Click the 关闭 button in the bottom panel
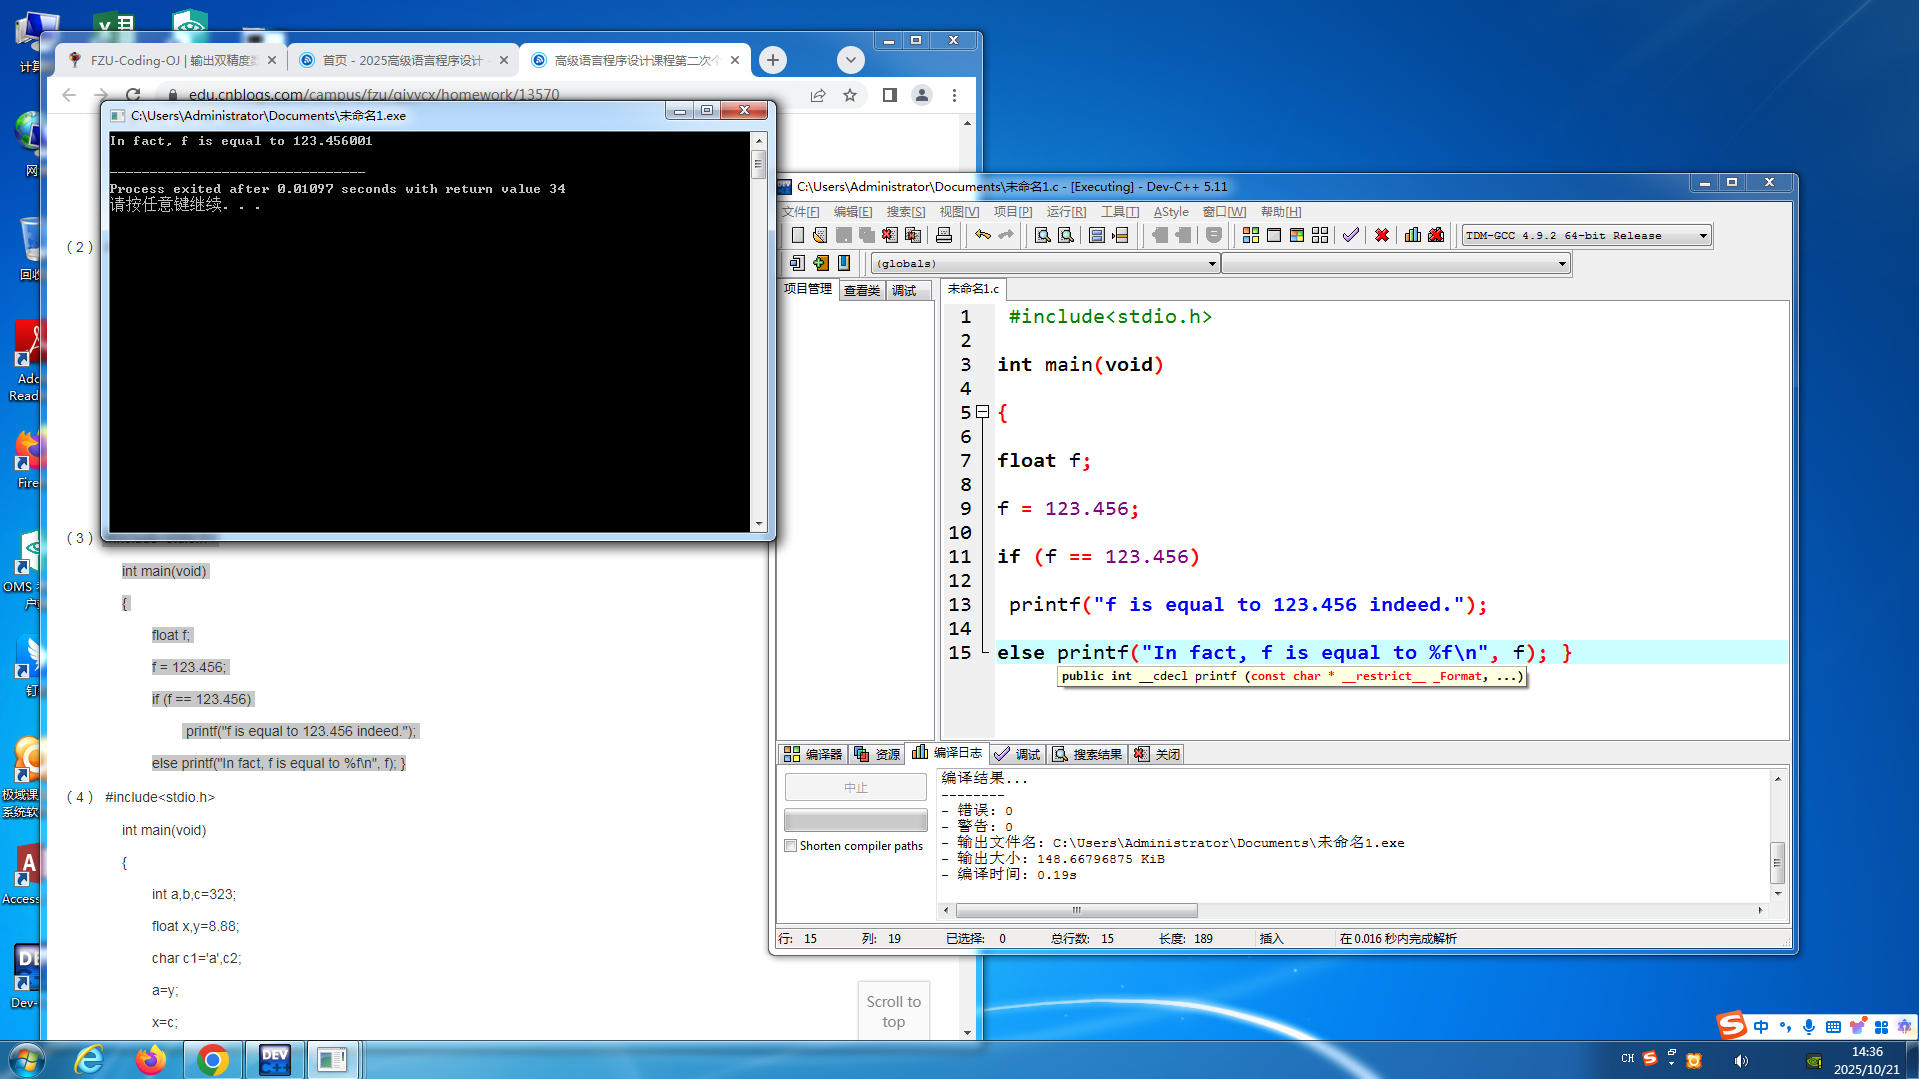The image size is (1919, 1079). pyautogui.click(x=1157, y=754)
